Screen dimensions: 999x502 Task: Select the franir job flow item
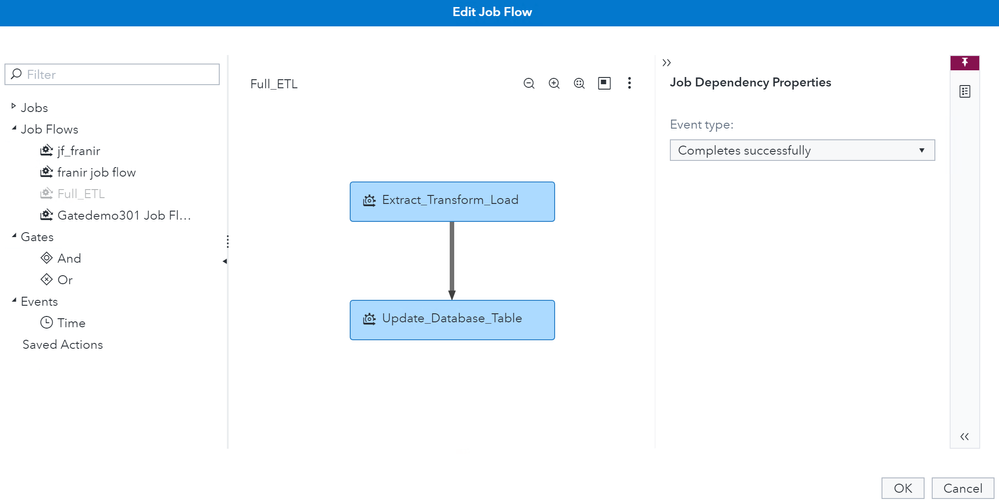[96, 172]
